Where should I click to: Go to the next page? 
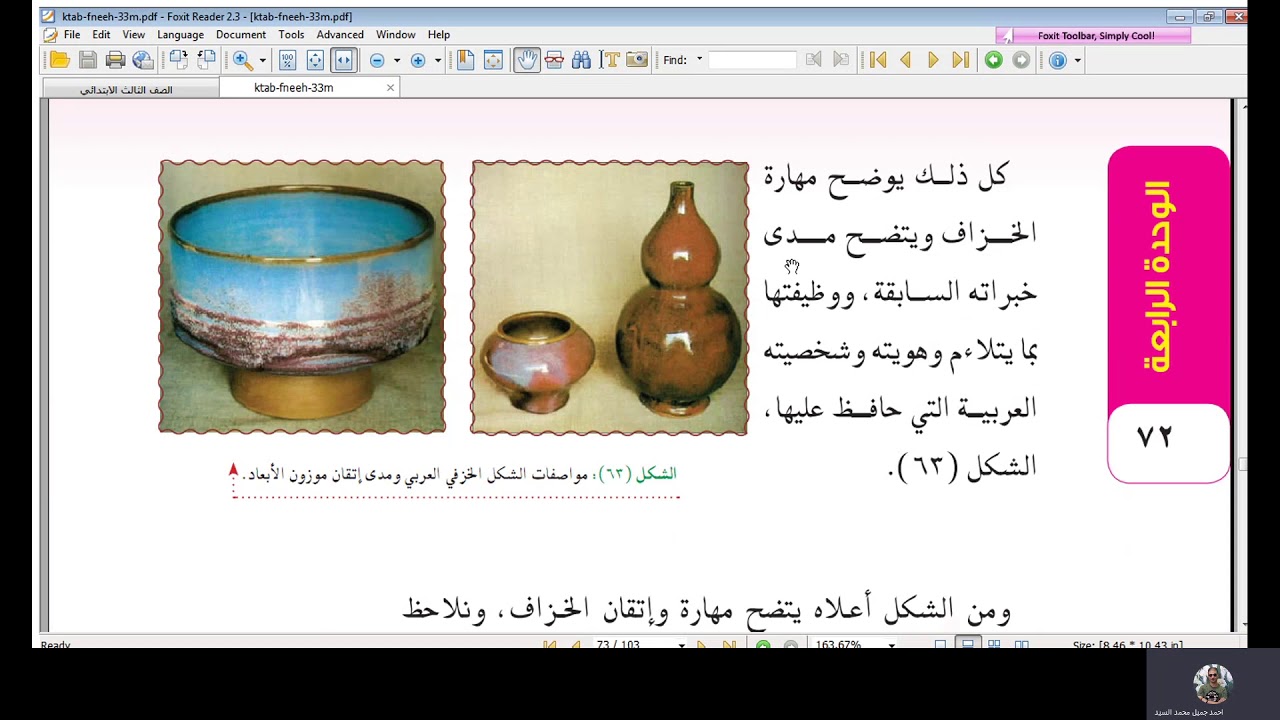(933, 60)
